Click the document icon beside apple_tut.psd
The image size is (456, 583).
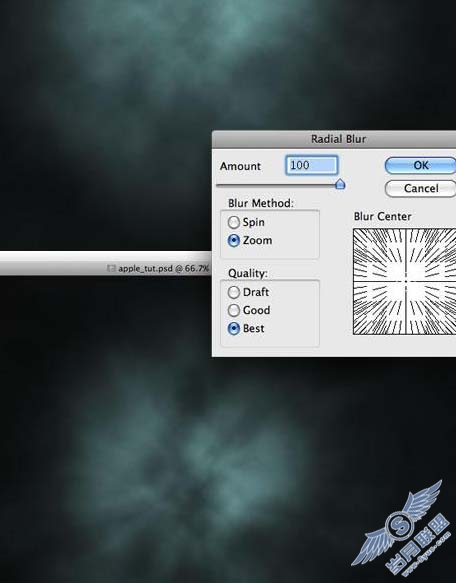pos(111,268)
